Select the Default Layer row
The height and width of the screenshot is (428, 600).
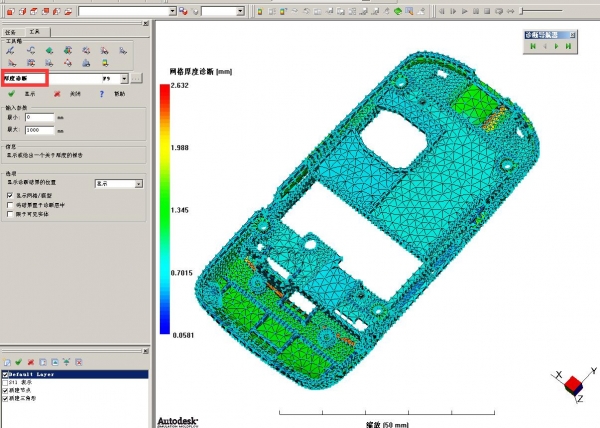click(75, 374)
